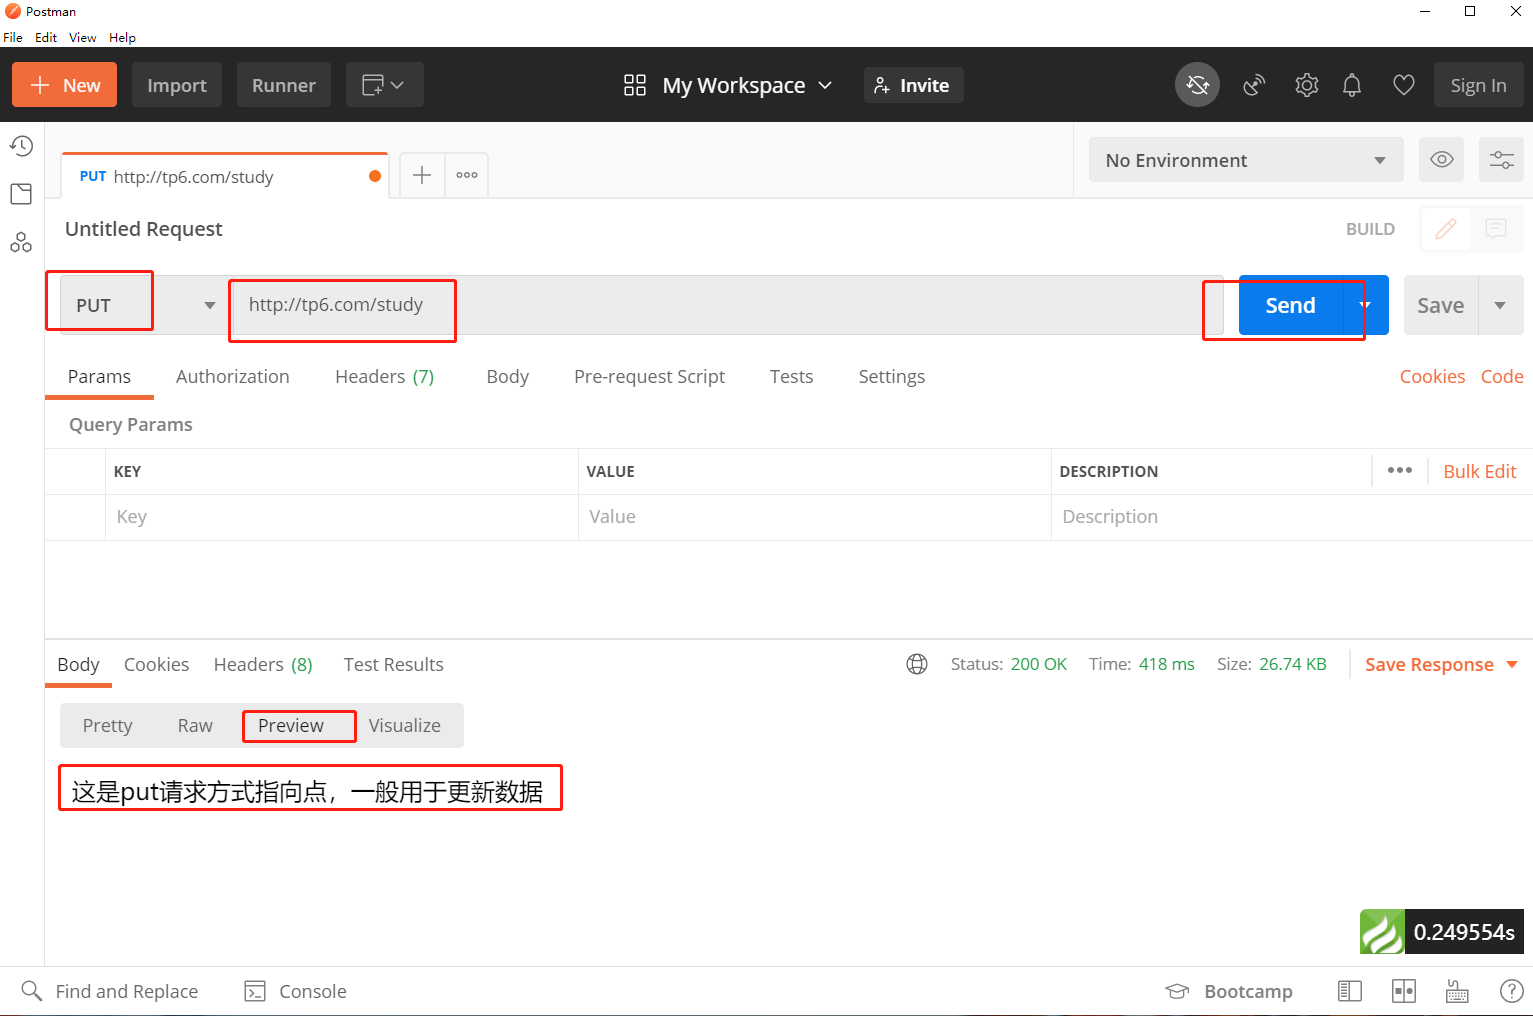Open the Save Response dropdown
The image size is (1533, 1016).
click(x=1441, y=664)
